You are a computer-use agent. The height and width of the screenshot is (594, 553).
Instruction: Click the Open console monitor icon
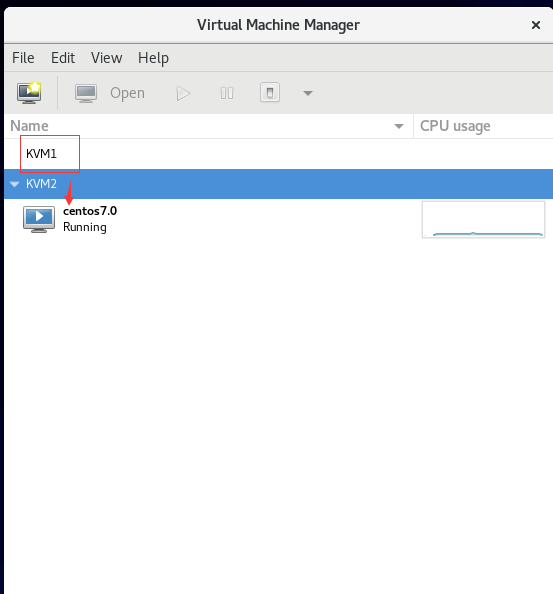[x=86, y=93]
